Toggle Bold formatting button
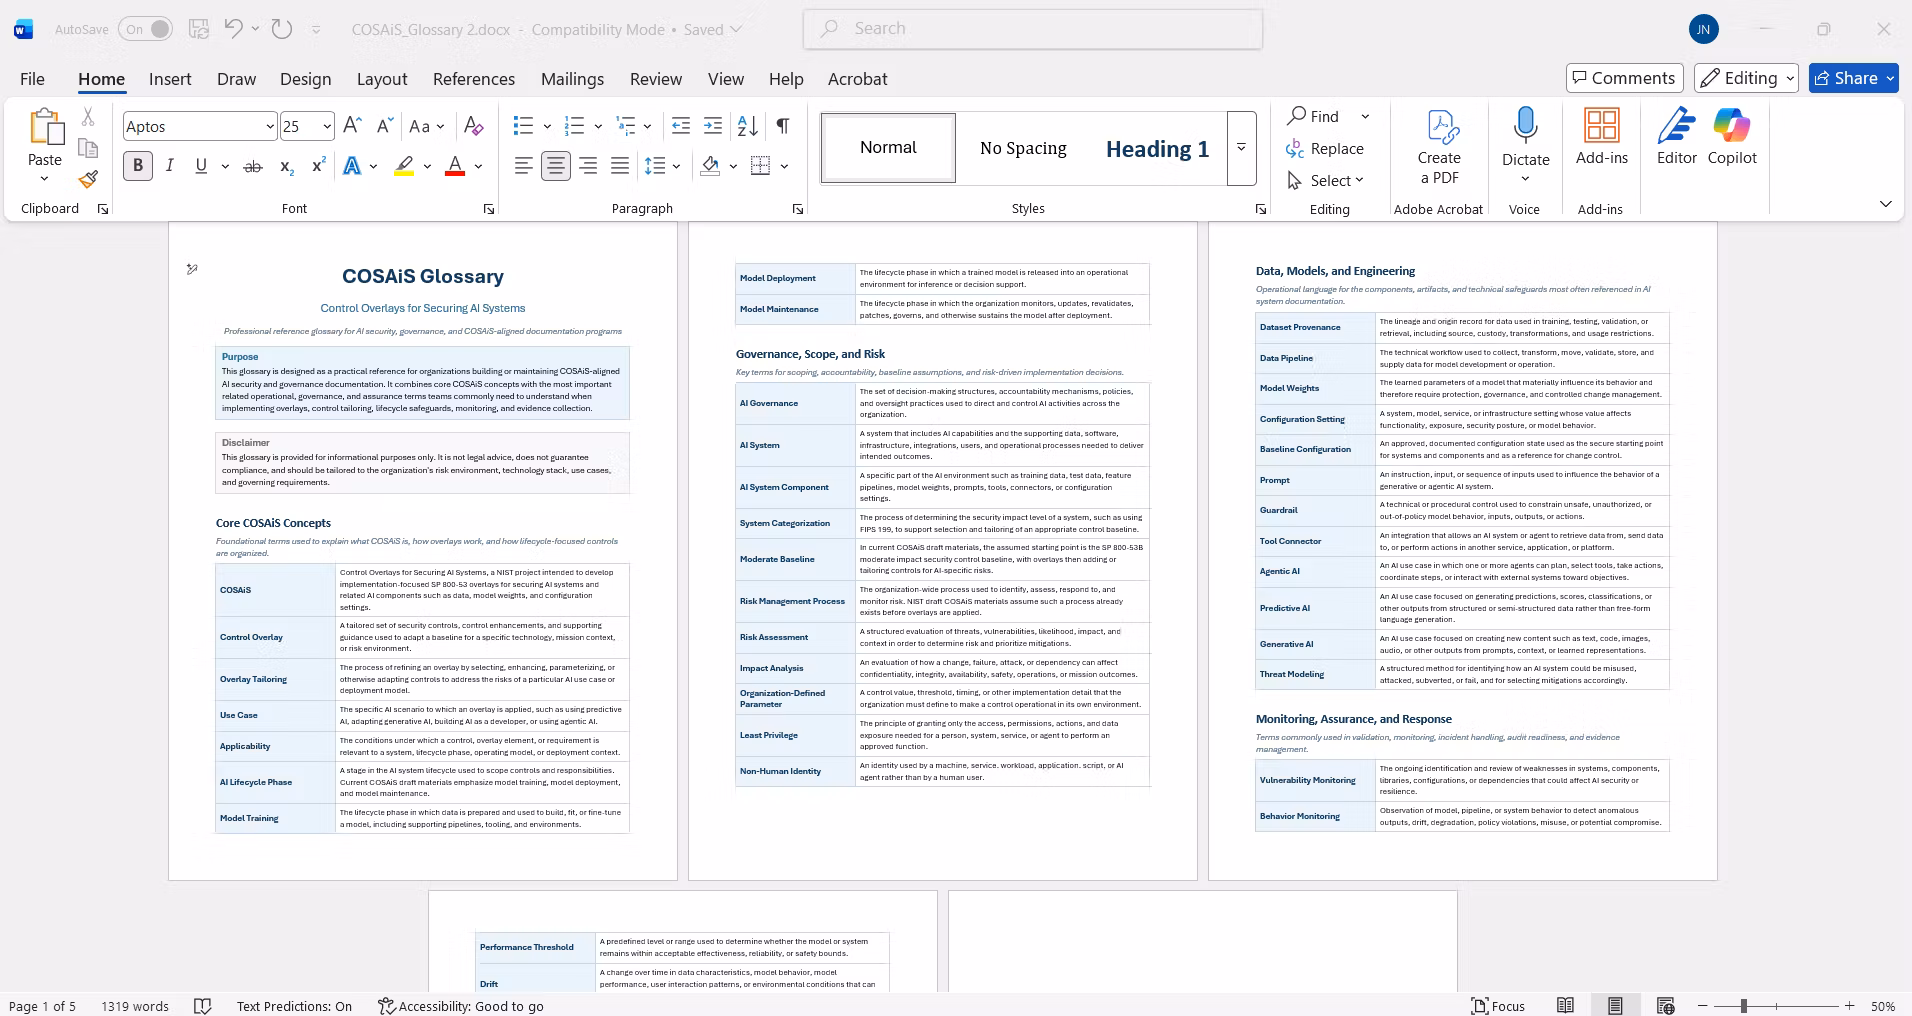 [x=138, y=166]
